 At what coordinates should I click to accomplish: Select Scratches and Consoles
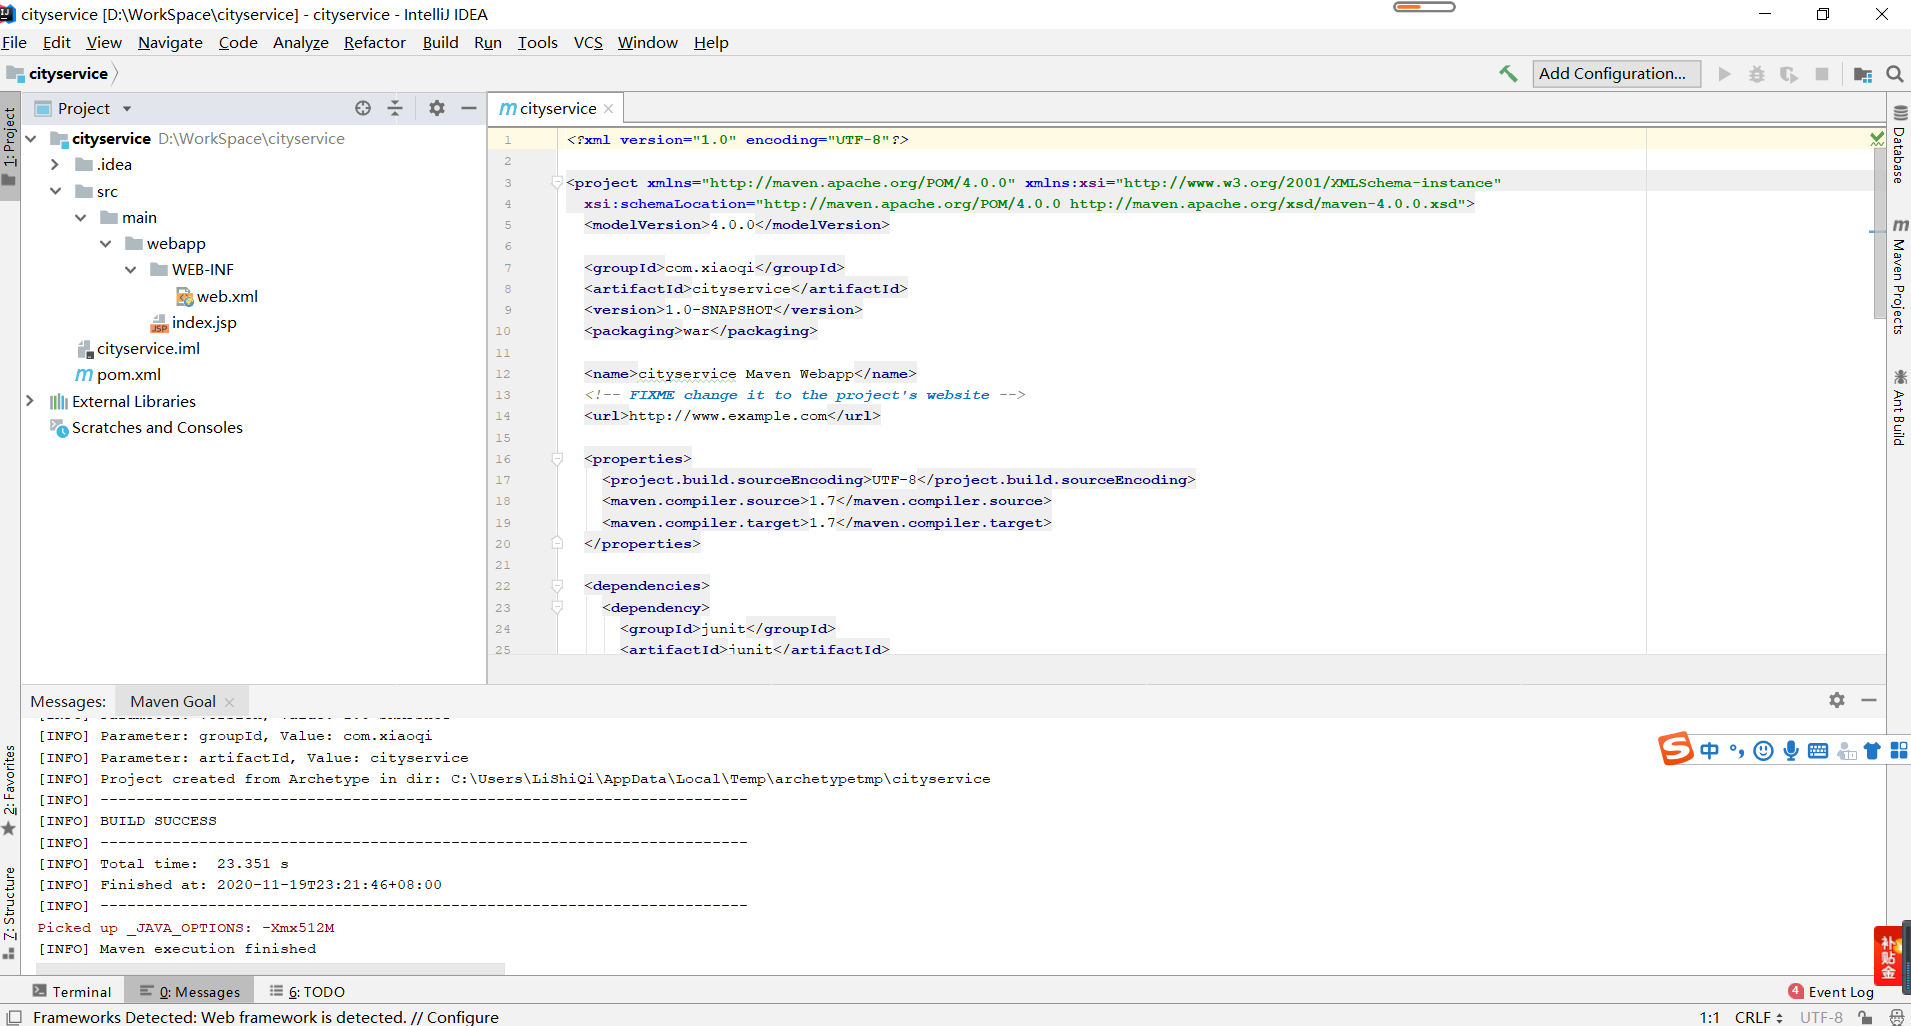coord(146,427)
